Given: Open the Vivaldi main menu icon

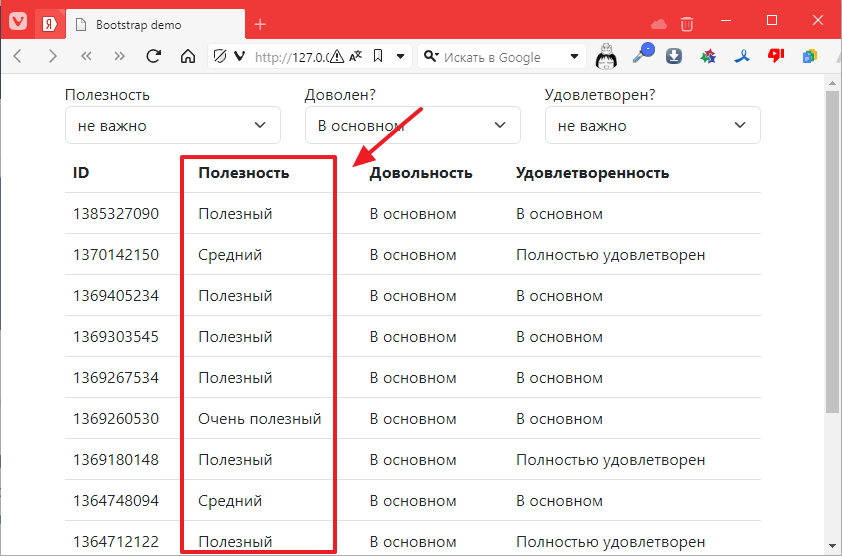Looking at the screenshot, I should tap(18, 24).
